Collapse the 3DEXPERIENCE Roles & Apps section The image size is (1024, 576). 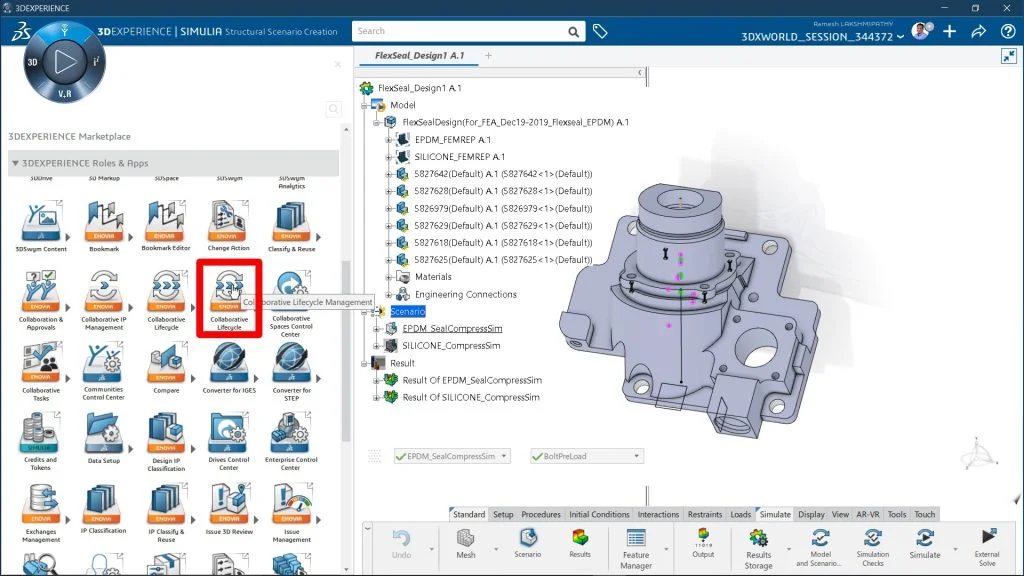click(16, 163)
